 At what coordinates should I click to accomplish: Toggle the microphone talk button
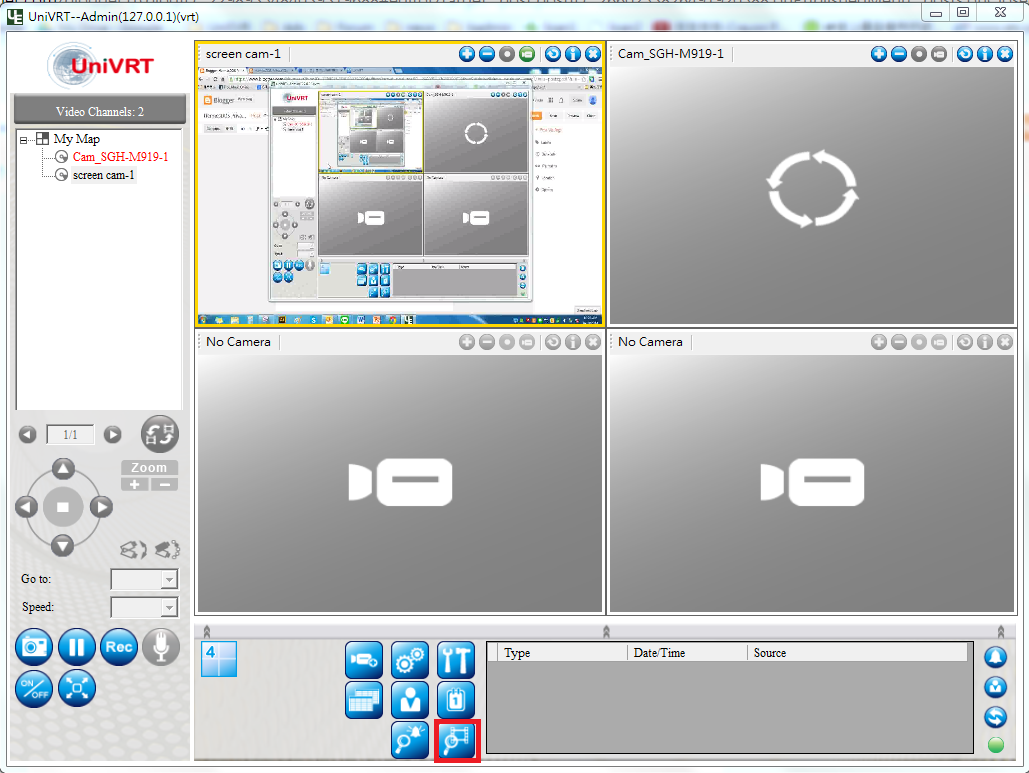coord(161,647)
